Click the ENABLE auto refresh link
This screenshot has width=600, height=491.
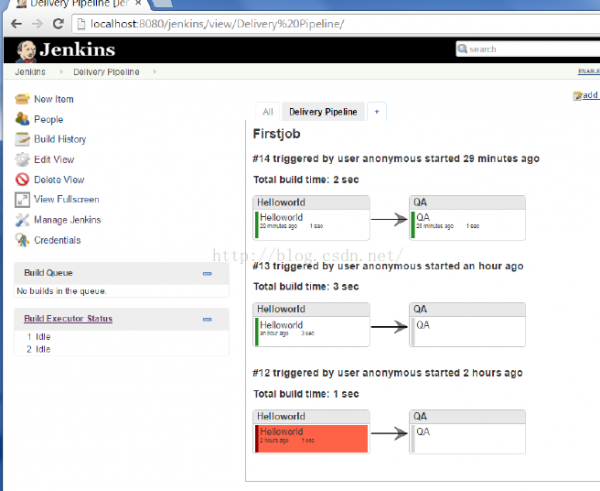(589, 71)
